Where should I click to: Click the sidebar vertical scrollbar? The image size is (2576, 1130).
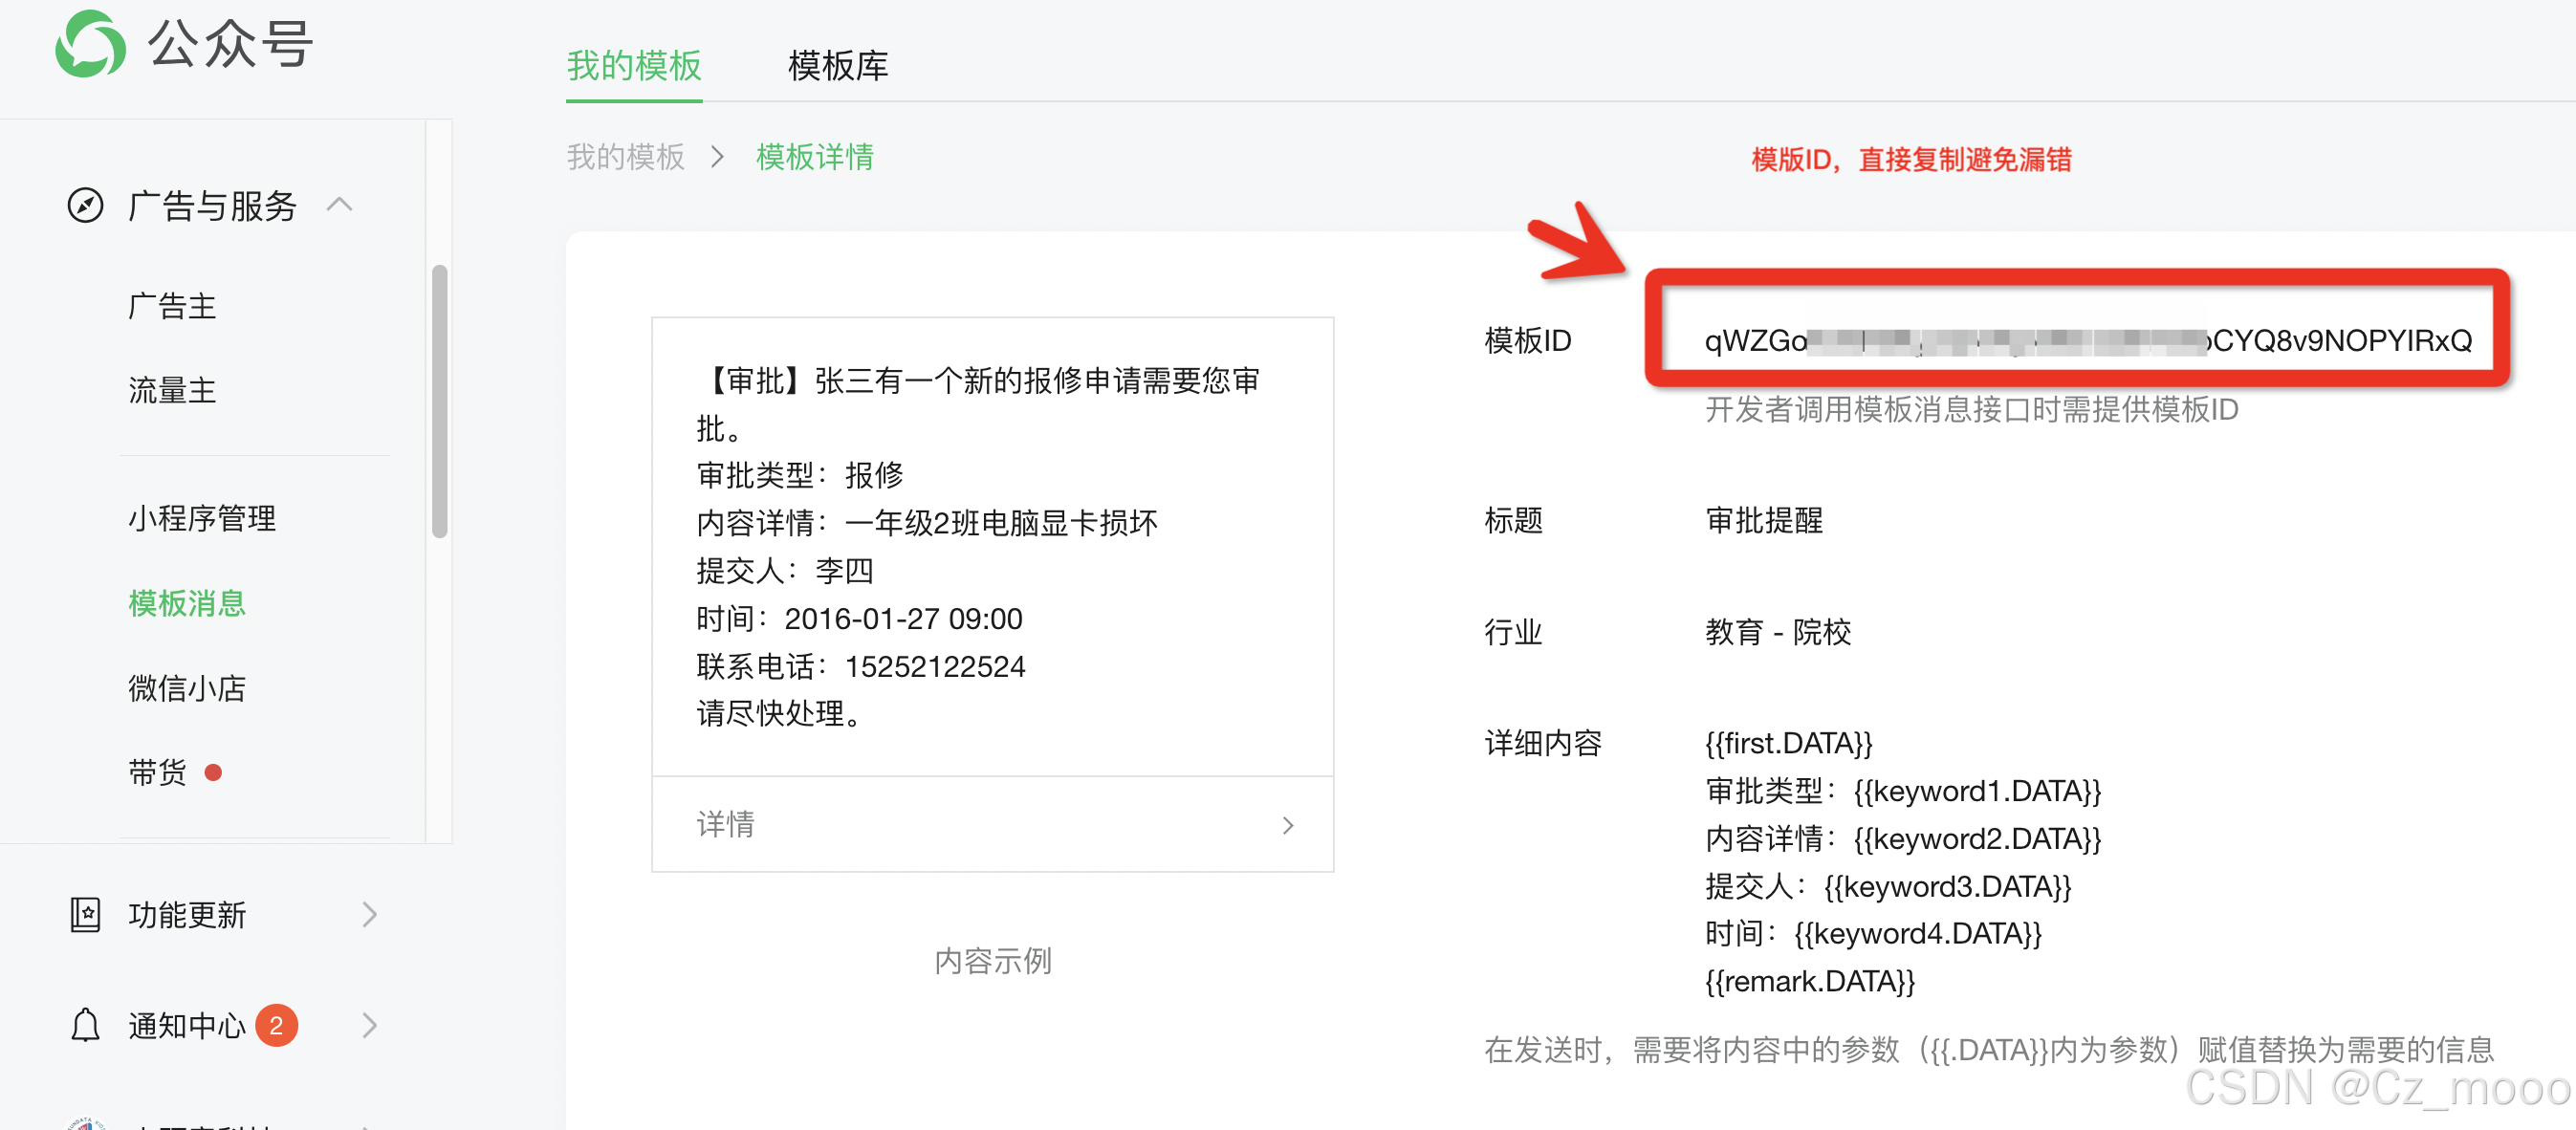pyautogui.click(x=439, y=400)
